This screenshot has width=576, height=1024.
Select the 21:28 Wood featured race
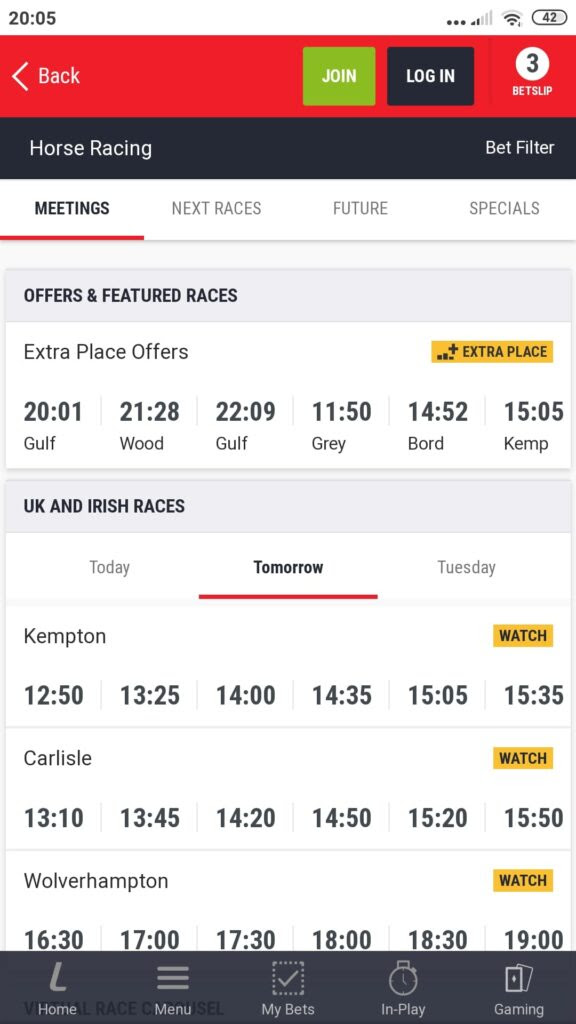point(150,426)
